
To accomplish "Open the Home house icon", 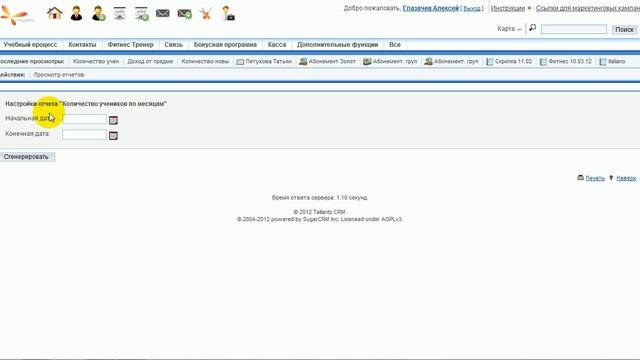I will point(55,13).
